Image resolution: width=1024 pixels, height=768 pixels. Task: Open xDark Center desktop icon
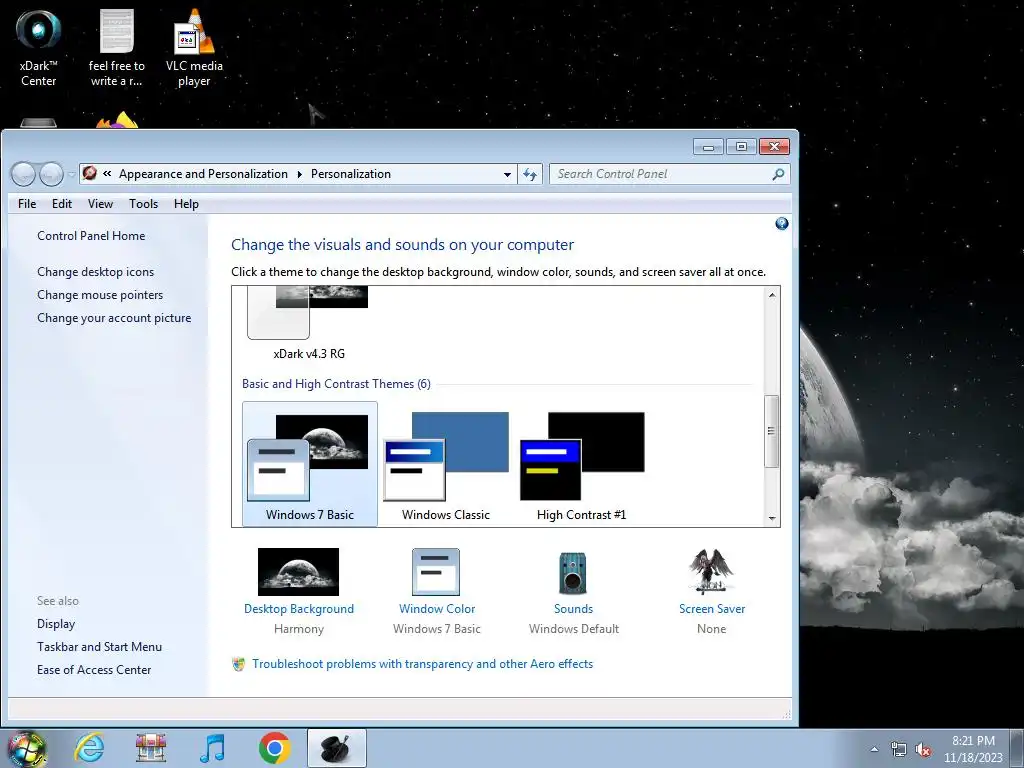click(x=39, y=48)
